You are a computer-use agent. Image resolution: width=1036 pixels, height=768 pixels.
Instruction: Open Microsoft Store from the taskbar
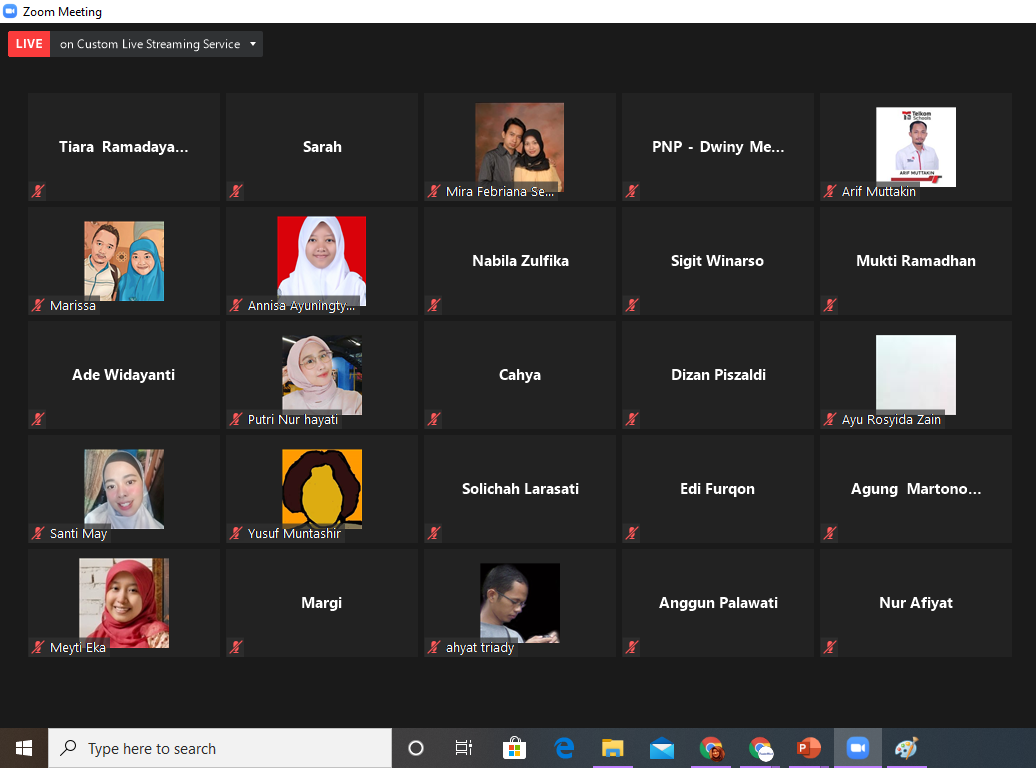pyautogui.click(x=514, y=748)
